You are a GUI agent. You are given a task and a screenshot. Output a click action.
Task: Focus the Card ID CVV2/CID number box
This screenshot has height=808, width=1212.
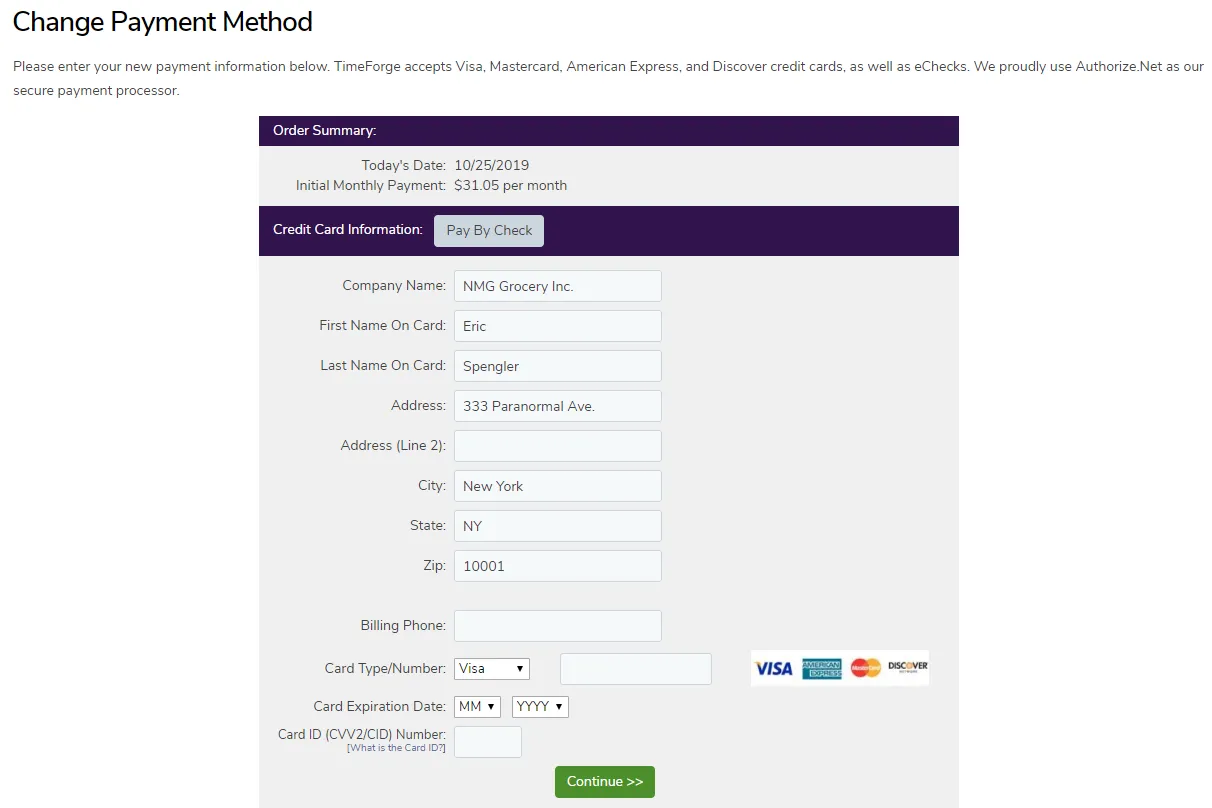(488, 742)
